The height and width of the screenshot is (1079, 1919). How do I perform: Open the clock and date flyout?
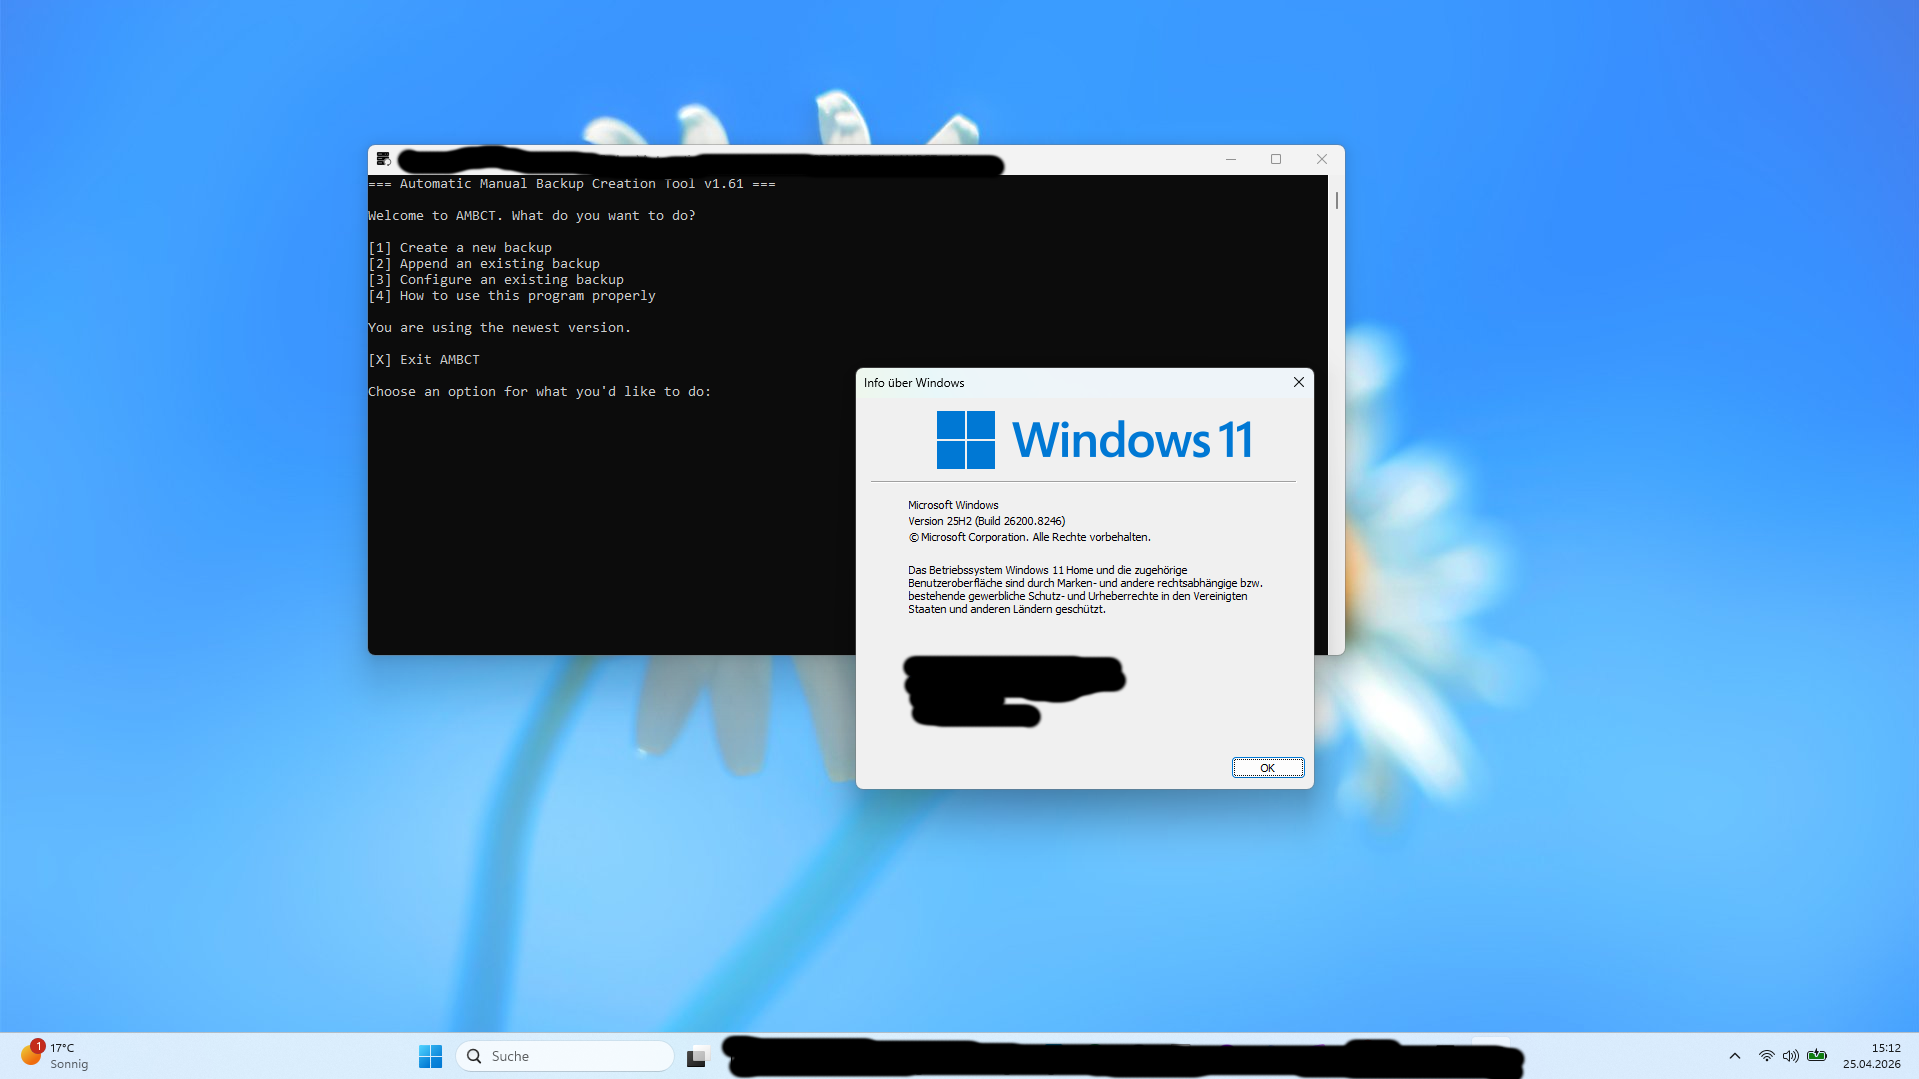(x=1871, y=1056)
